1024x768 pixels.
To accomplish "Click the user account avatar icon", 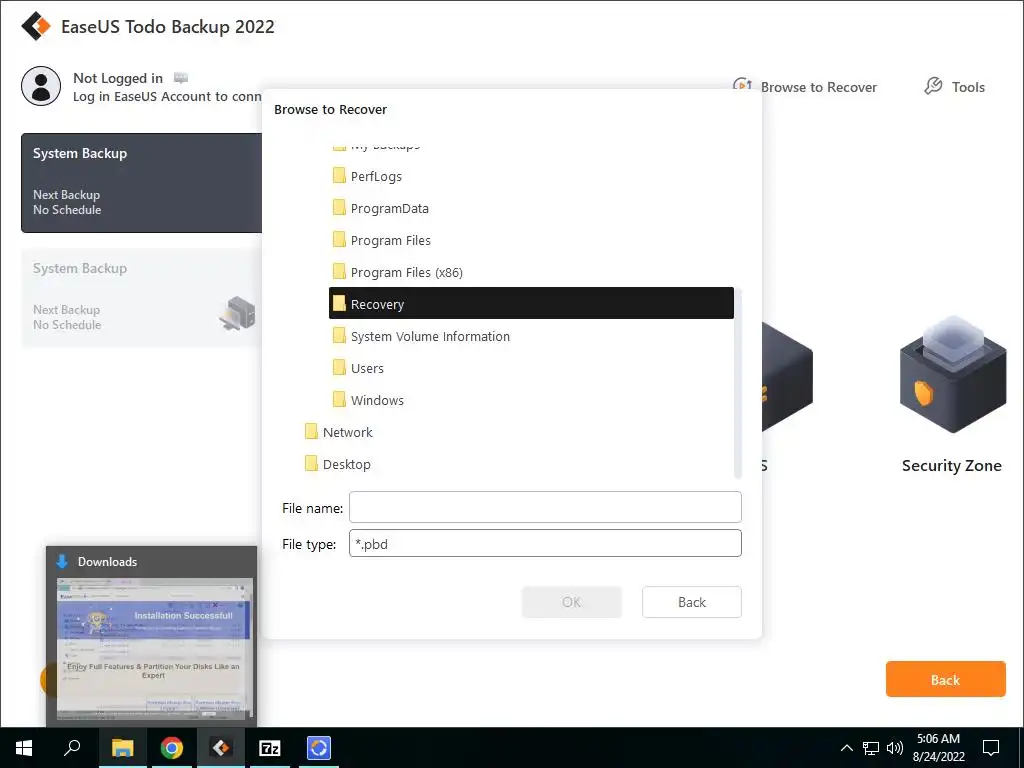I will [41, 86].
